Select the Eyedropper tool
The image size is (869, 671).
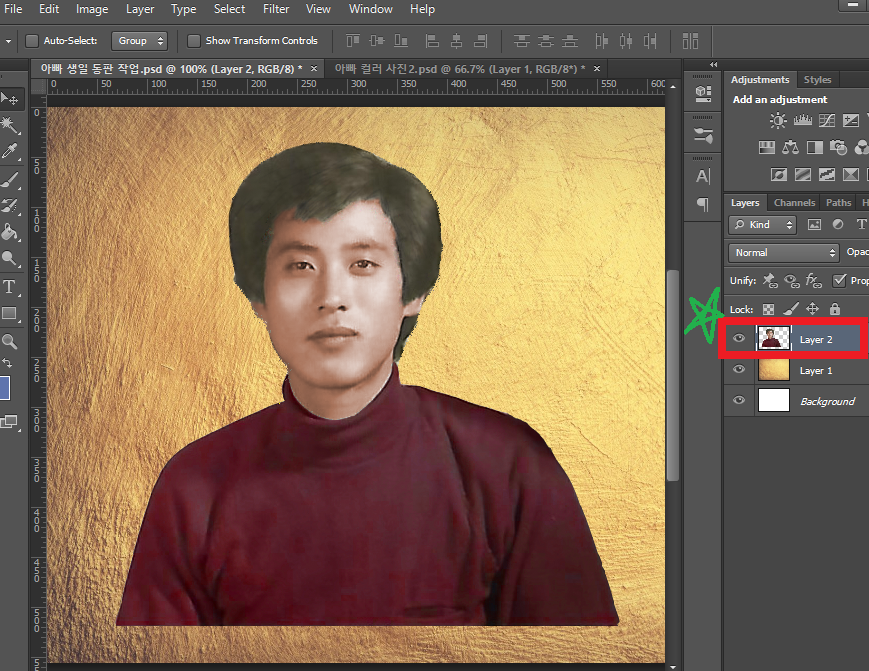[x=10, y=151]
